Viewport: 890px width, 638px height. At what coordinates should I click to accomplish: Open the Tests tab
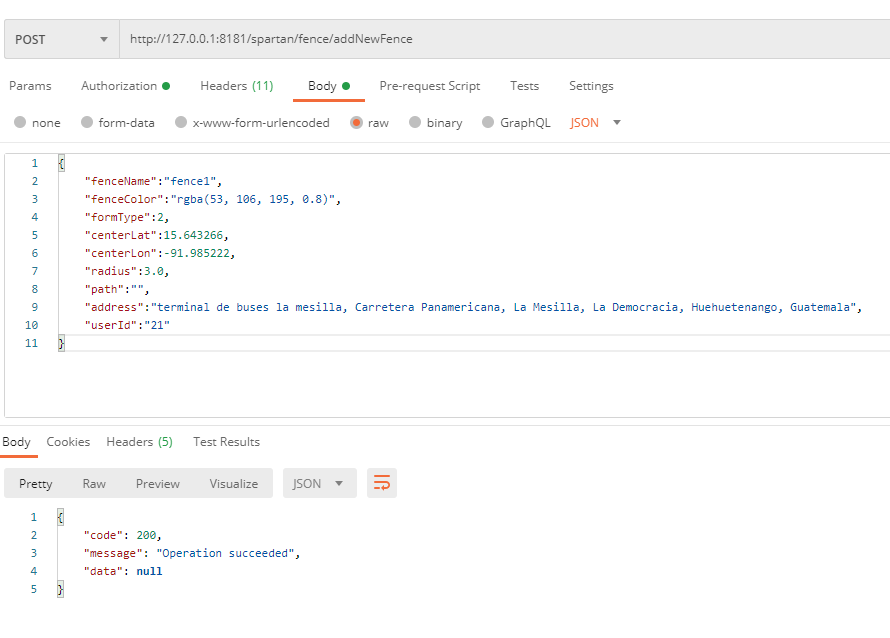[524, 86]
